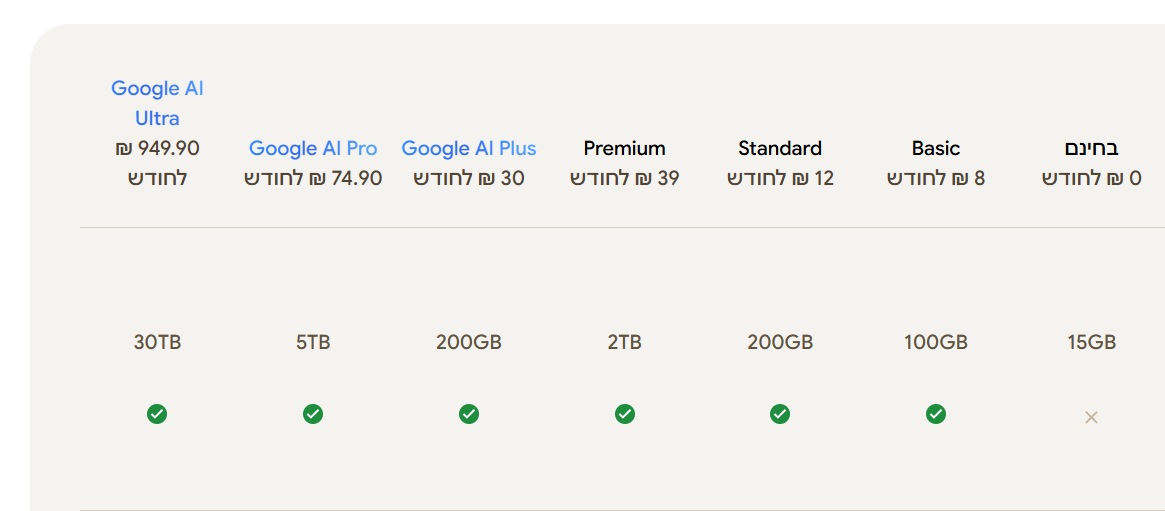Click the green checkmark under Basic plan
This screenshot has height=511, width=1165.
click(936, 414)
